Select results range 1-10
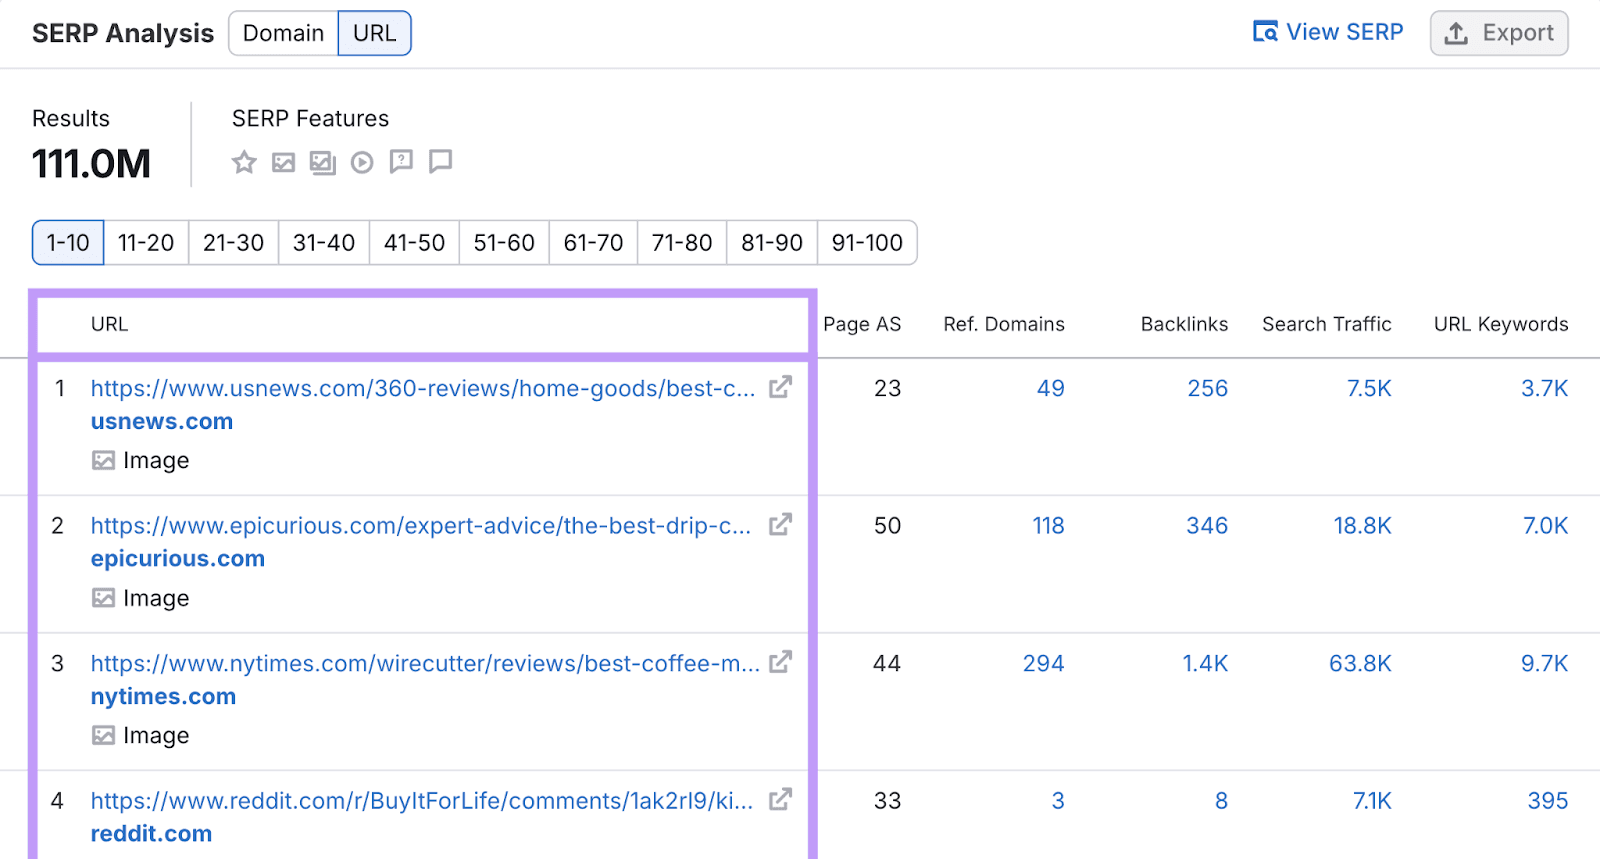Image resolution: width=1600 pixels, height=859 pixels. click(68, 242)
